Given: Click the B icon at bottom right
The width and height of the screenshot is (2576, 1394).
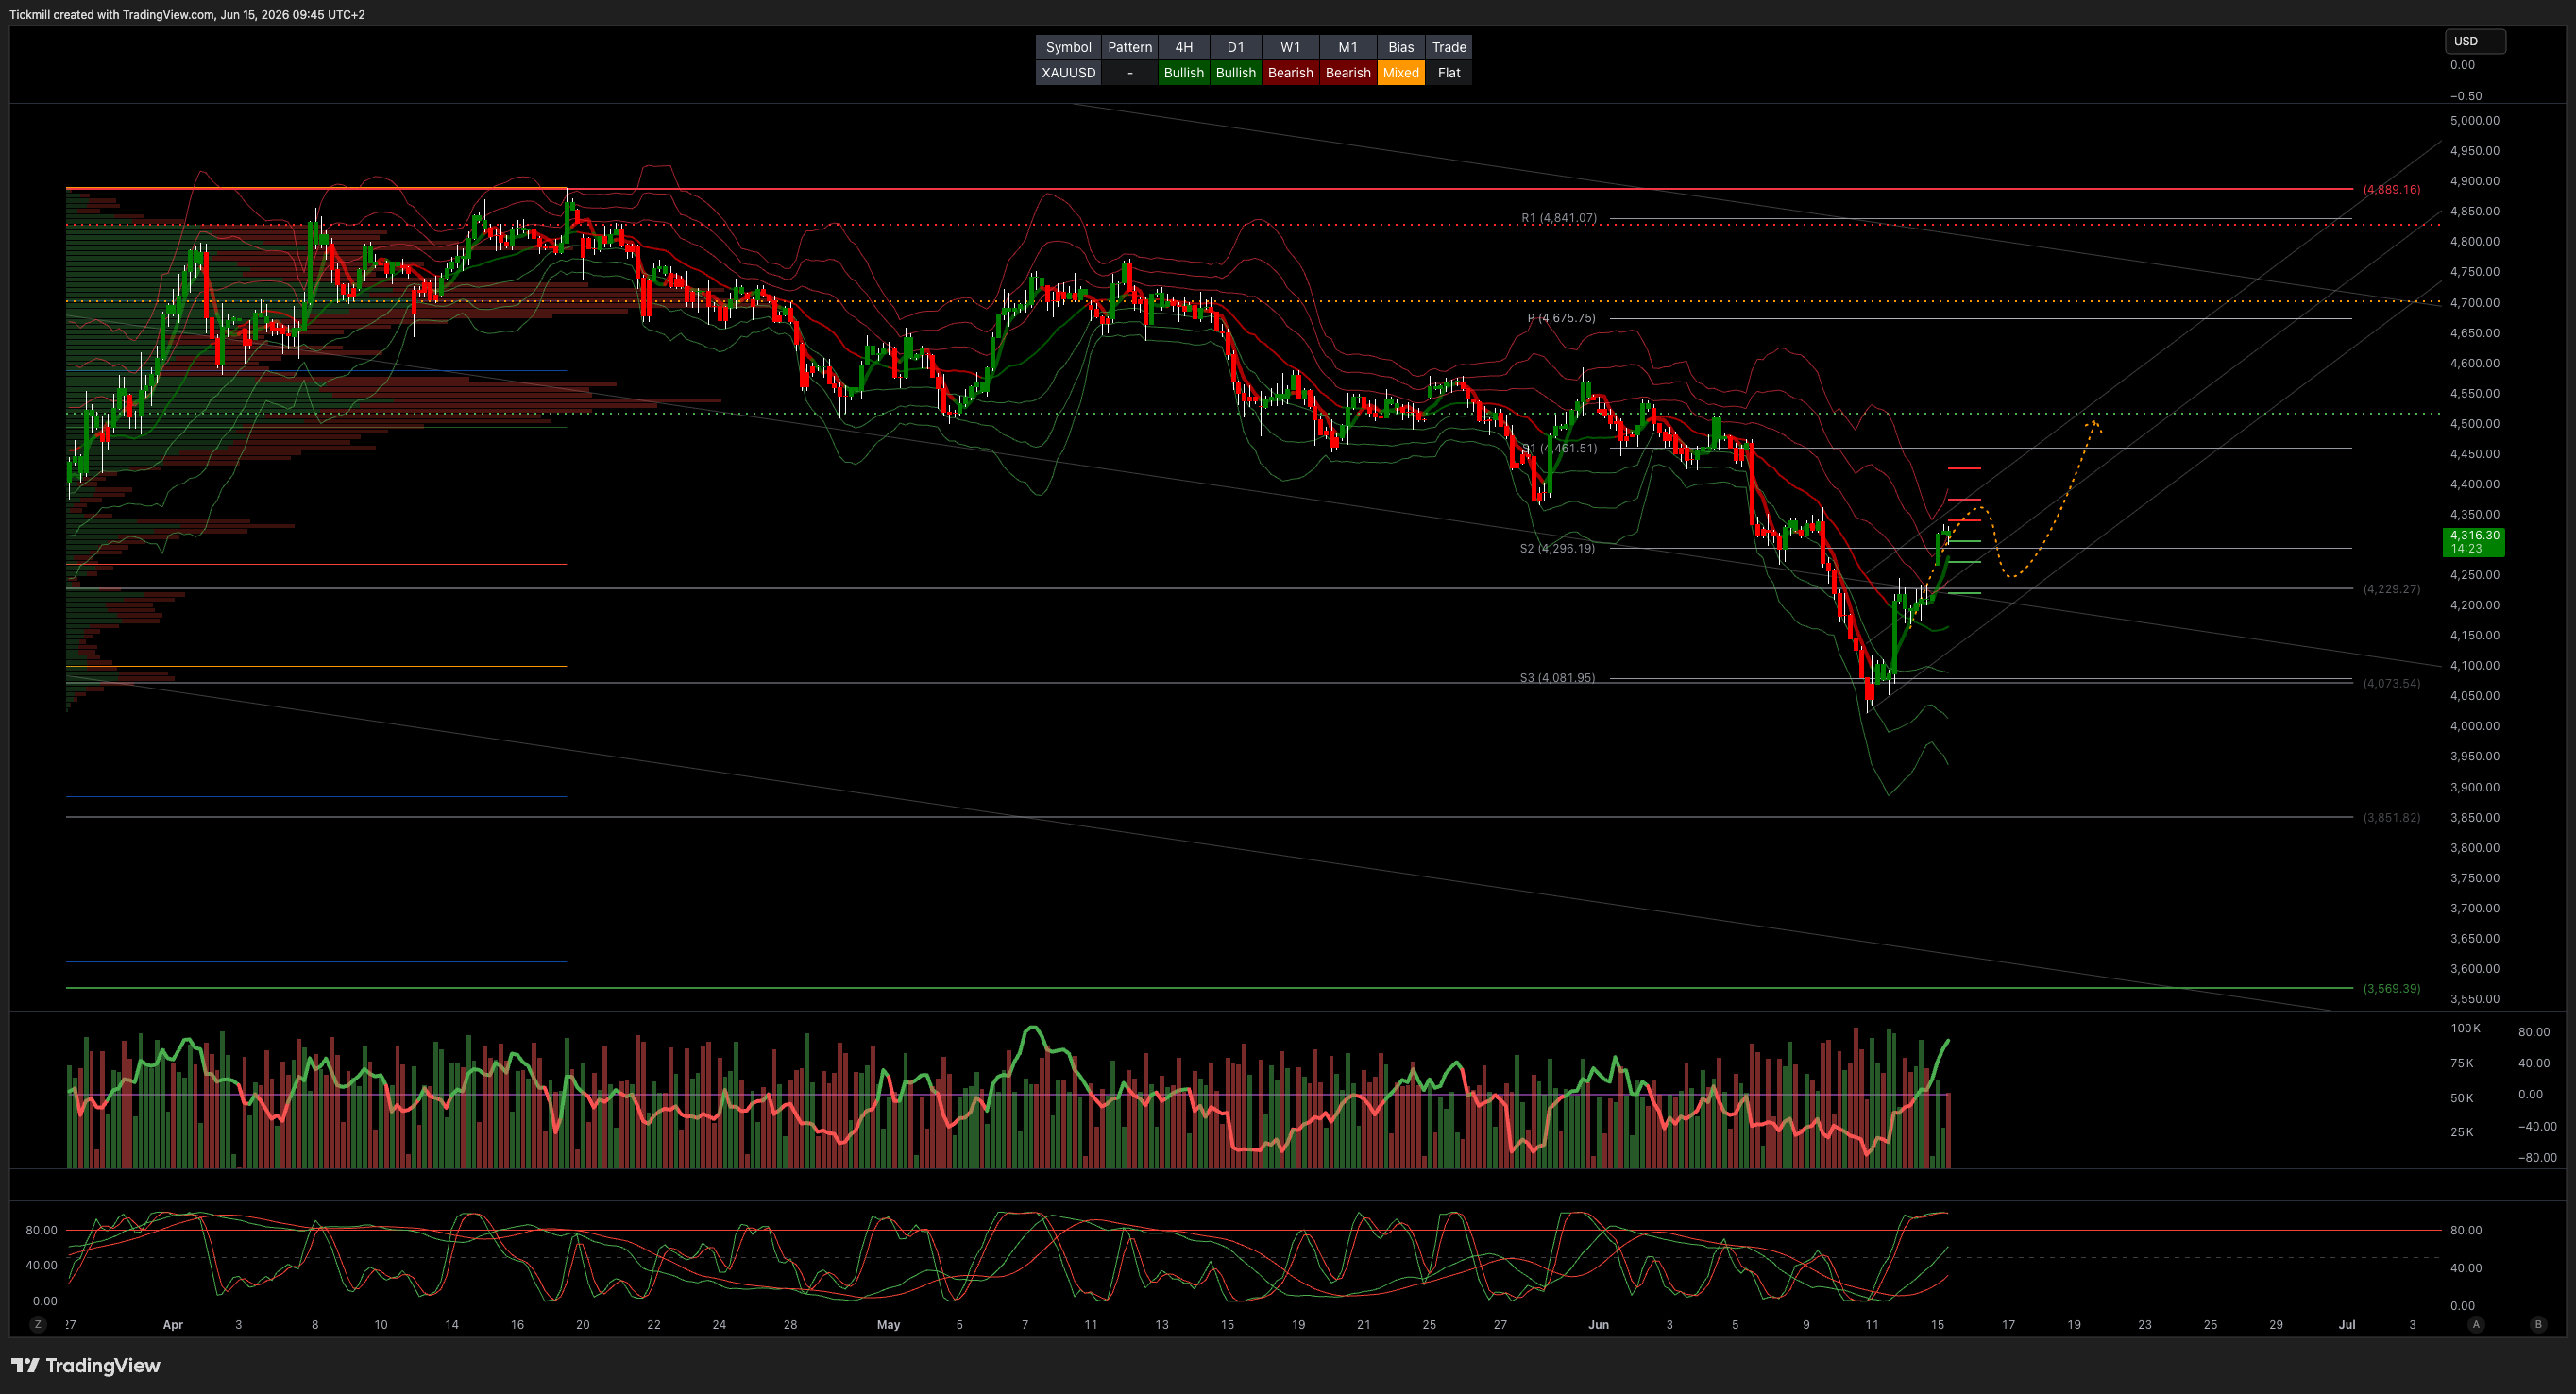Looking at the screenshot, I should (x=2538, y=1324).
